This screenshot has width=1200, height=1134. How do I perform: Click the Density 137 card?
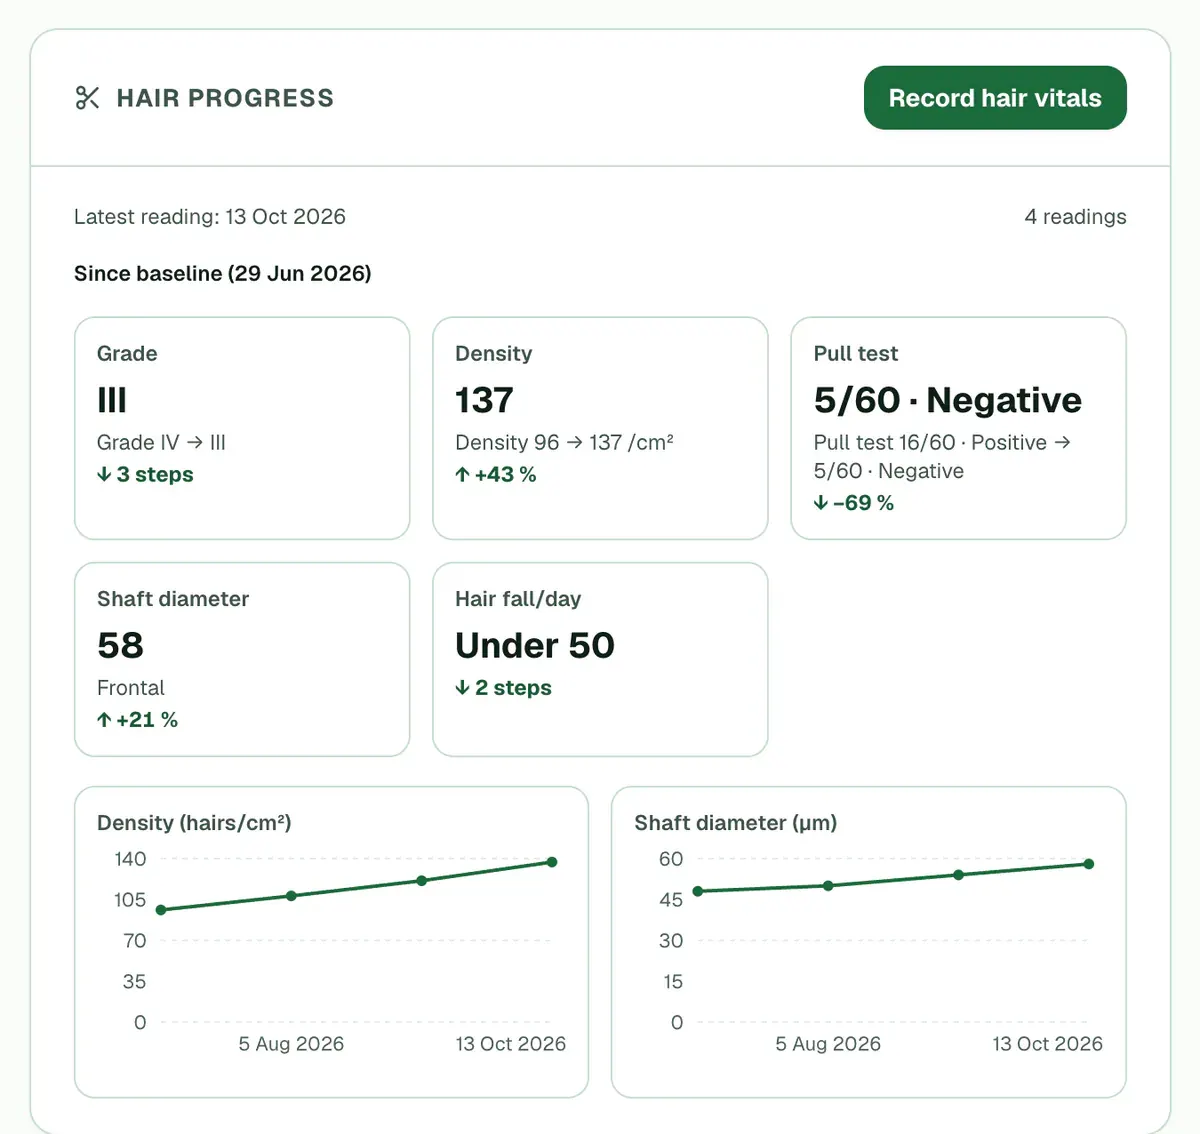pyautogui.click(x=600, y=428)
